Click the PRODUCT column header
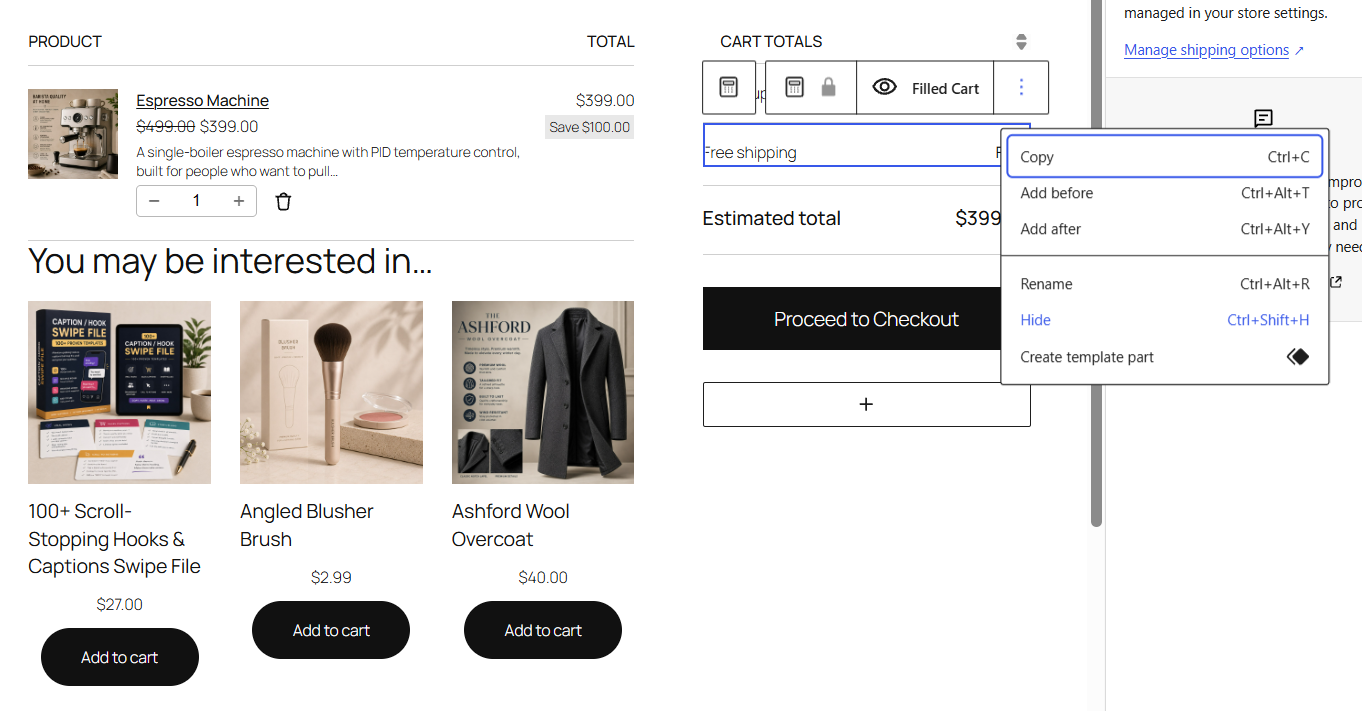 point(65,42)
